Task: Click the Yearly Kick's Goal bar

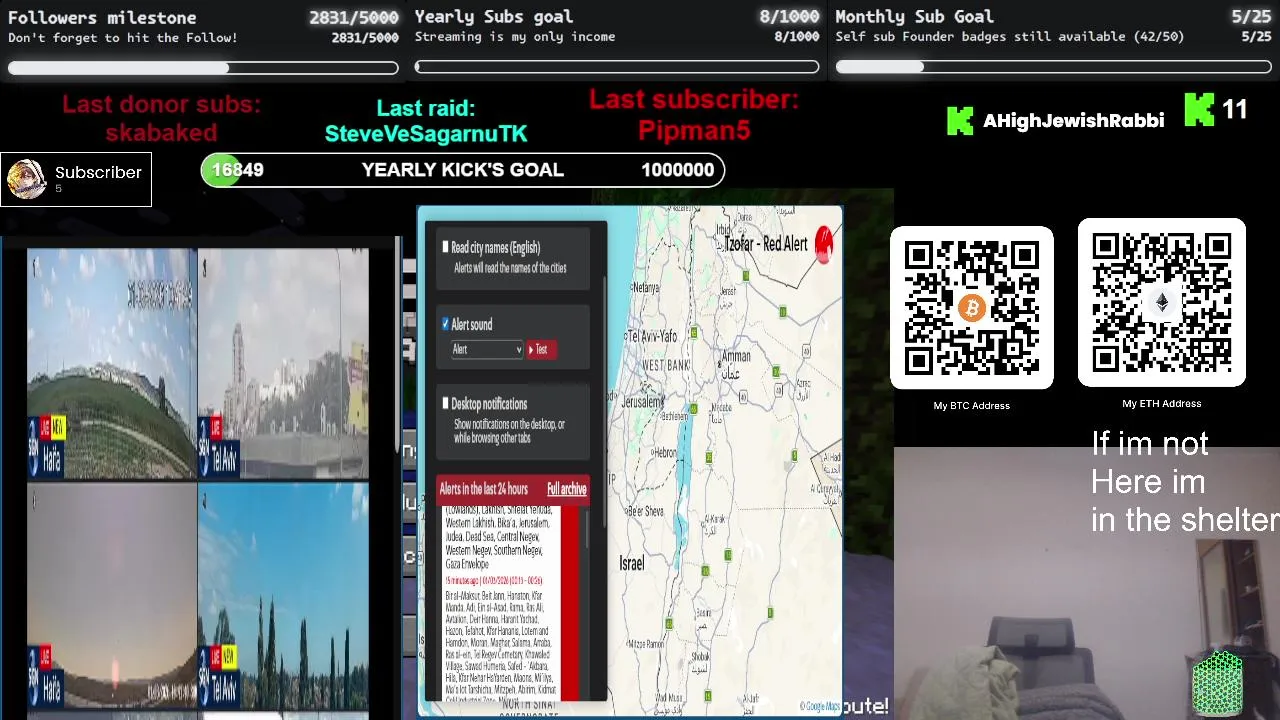Action: coord(463,170)
